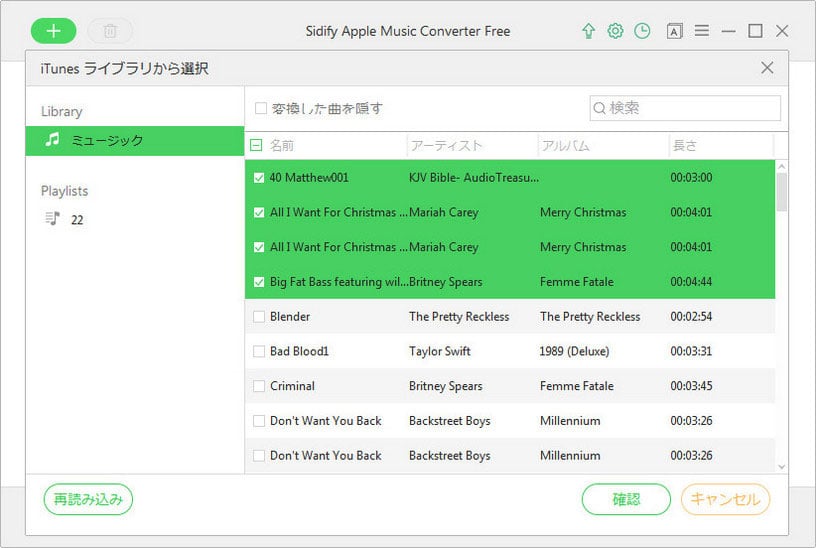Image resolution: width=816 pixels, height=548 pixels.
Task: Click the track list scrollbar thumb
Action: pos(781,192)
